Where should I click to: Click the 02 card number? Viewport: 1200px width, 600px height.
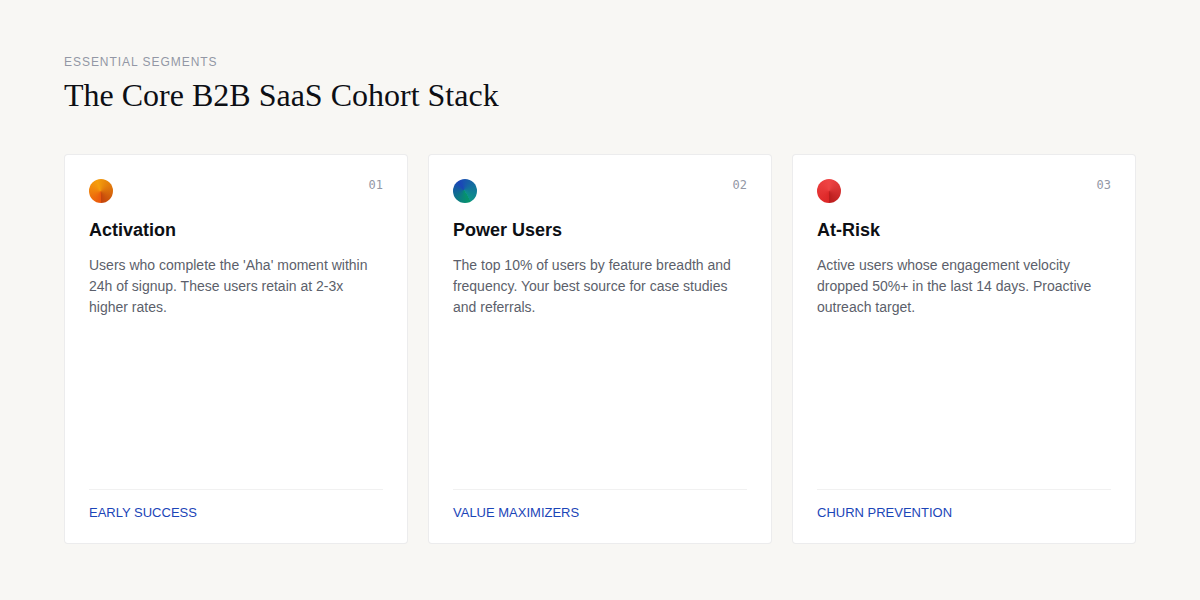739,185
